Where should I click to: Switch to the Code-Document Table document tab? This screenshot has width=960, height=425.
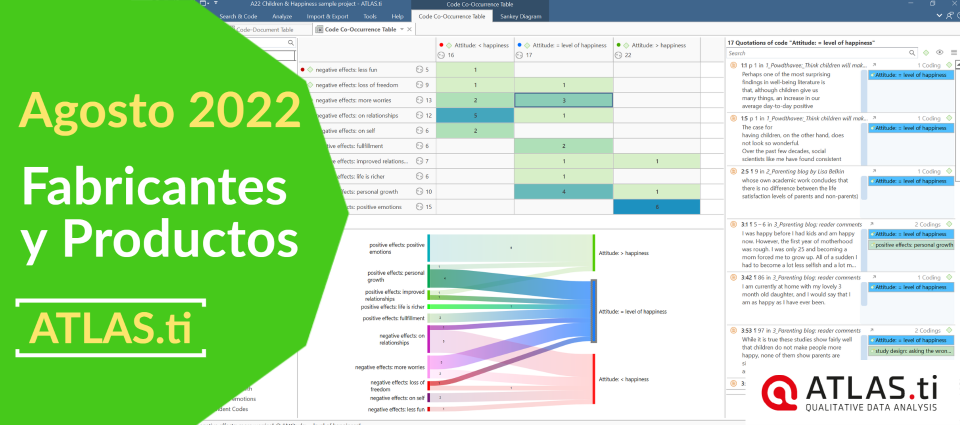tap(266, 29)
